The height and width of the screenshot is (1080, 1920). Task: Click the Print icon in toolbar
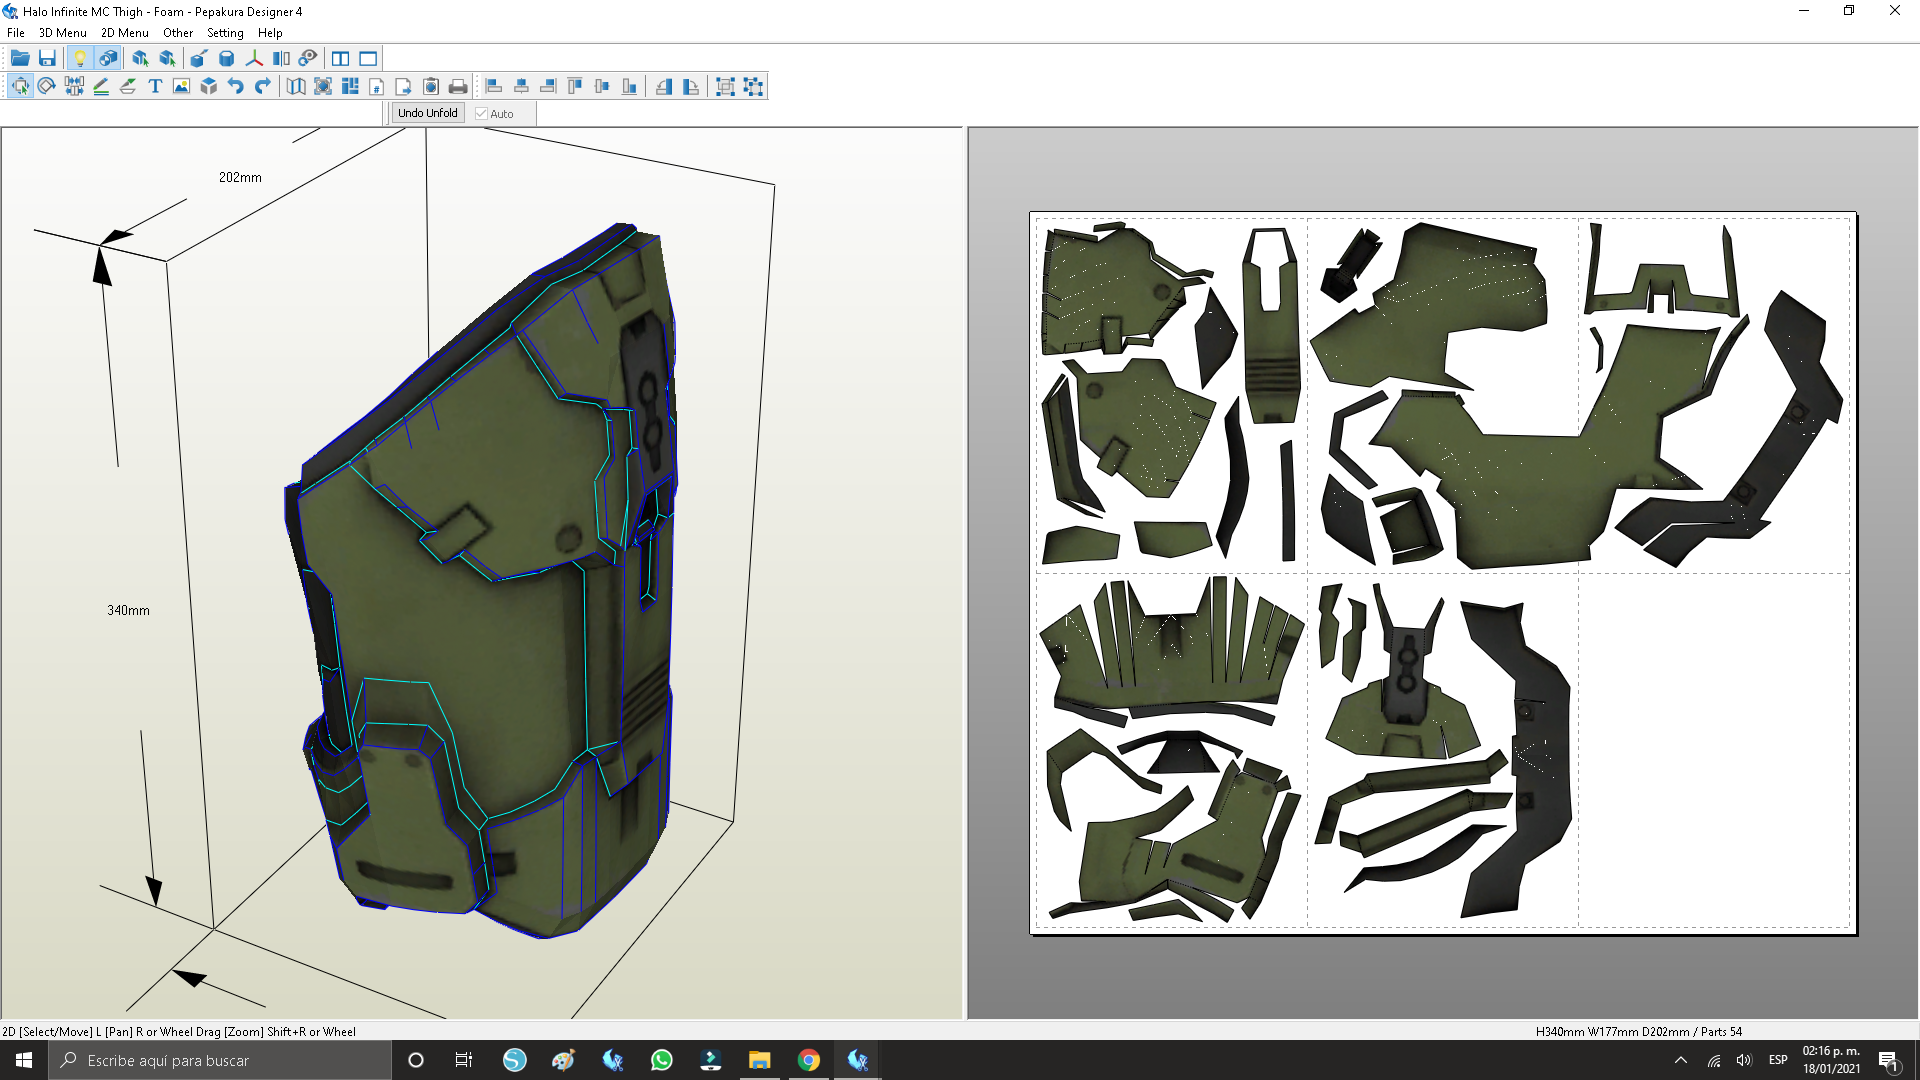pyautogui.click(x=458, y=86)
